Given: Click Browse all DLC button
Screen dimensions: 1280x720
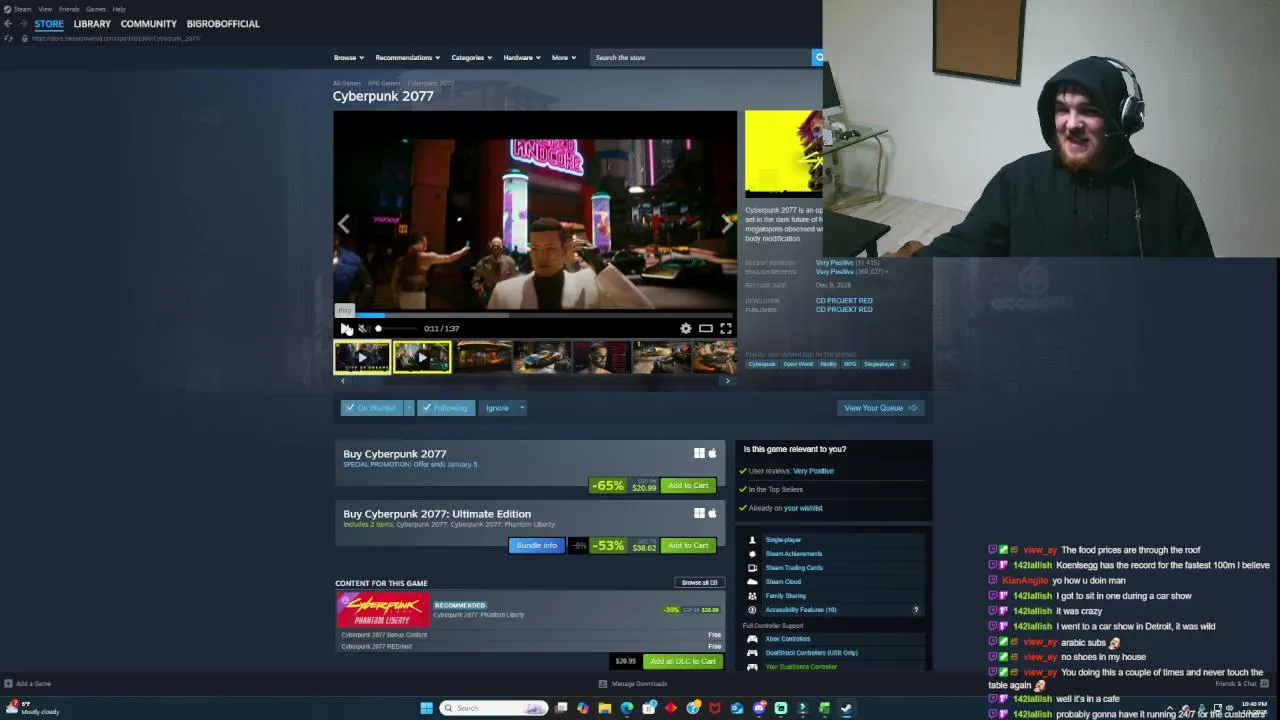Looking at the screenshot, I should click(699, 582).
